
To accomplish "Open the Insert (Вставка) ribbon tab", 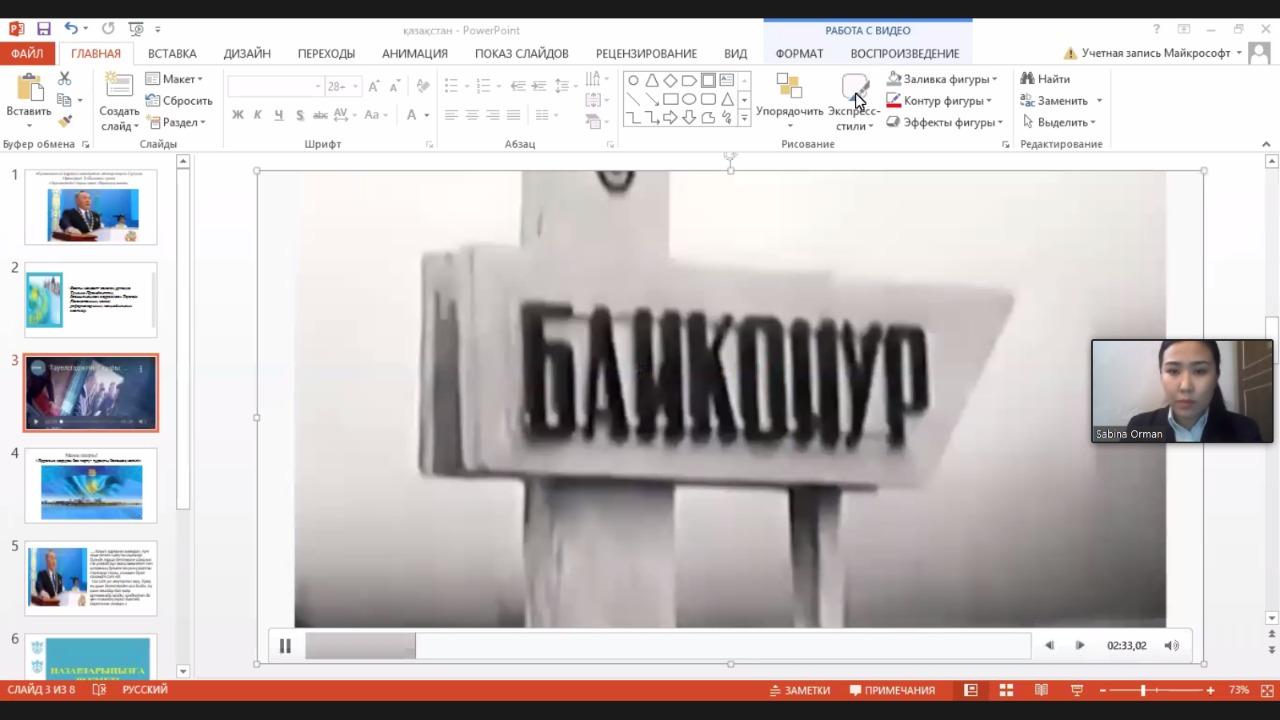I will (172, 54).
